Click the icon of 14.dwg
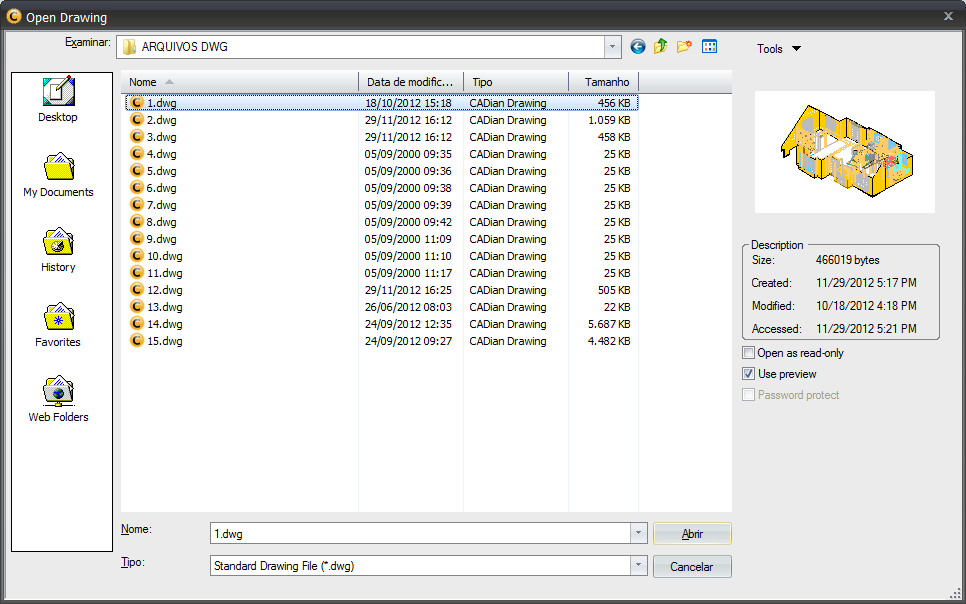The width and height of the screenshot is (966, 604). tap(137, 324)
